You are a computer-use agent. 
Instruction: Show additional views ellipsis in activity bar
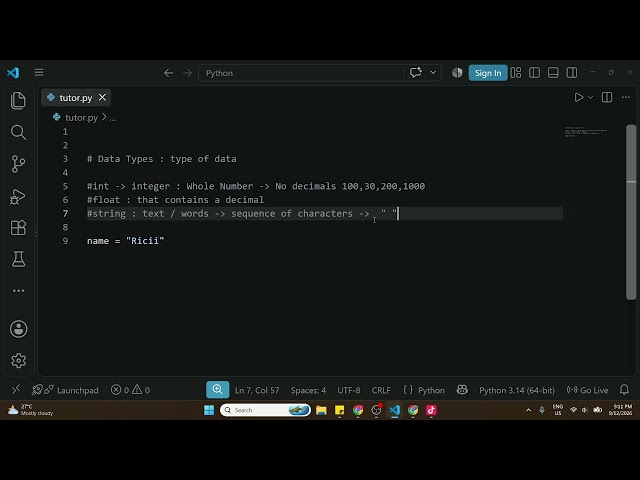(18, 291)
